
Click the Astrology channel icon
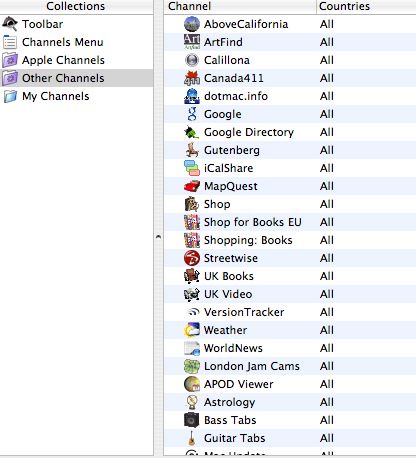192,402
